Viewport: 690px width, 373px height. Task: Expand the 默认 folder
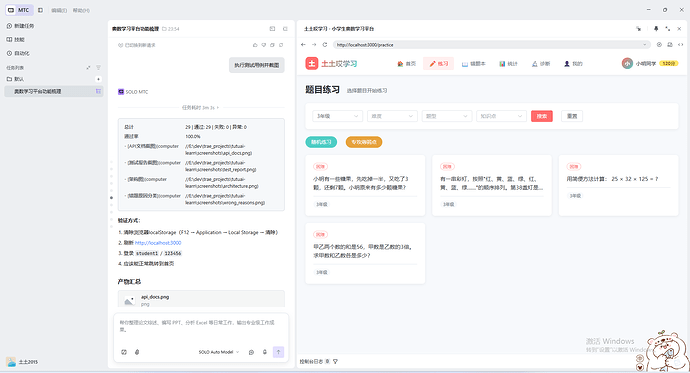pos(15,79)
